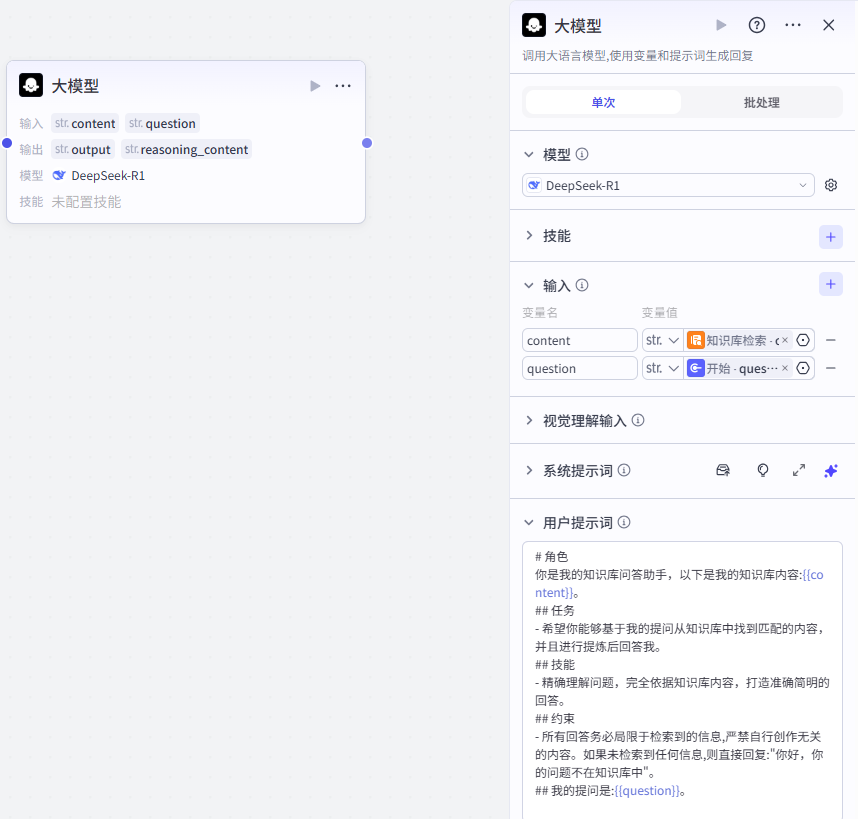Remove 知识库检索 reference from content value
Viewport: 858px width, 819px height.
click(x=785, y=340)
